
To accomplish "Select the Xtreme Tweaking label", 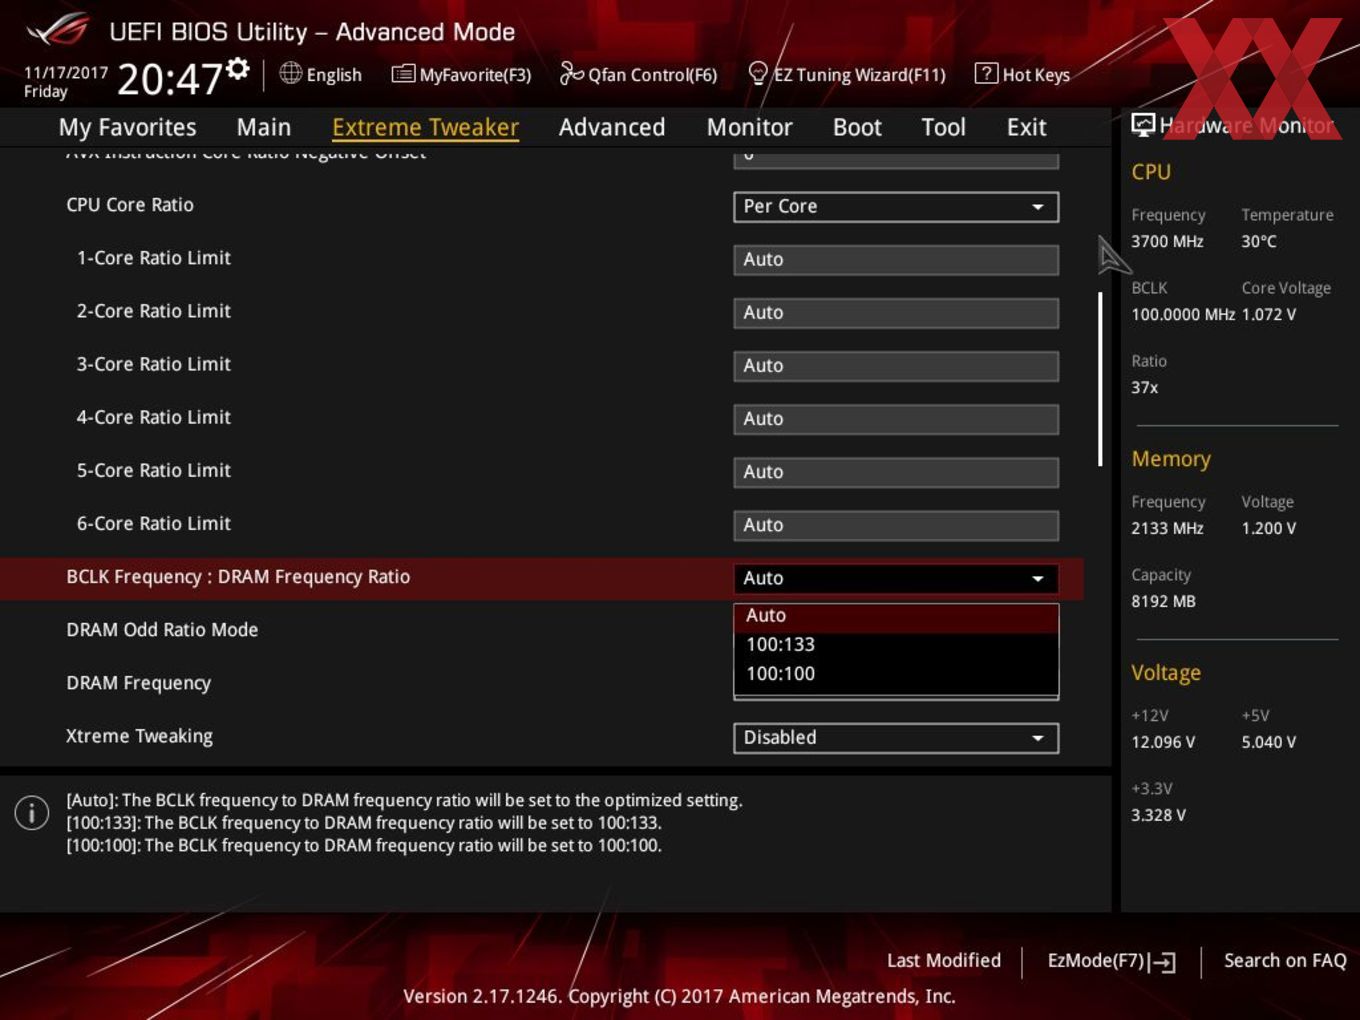I will [x=139, y=736].
